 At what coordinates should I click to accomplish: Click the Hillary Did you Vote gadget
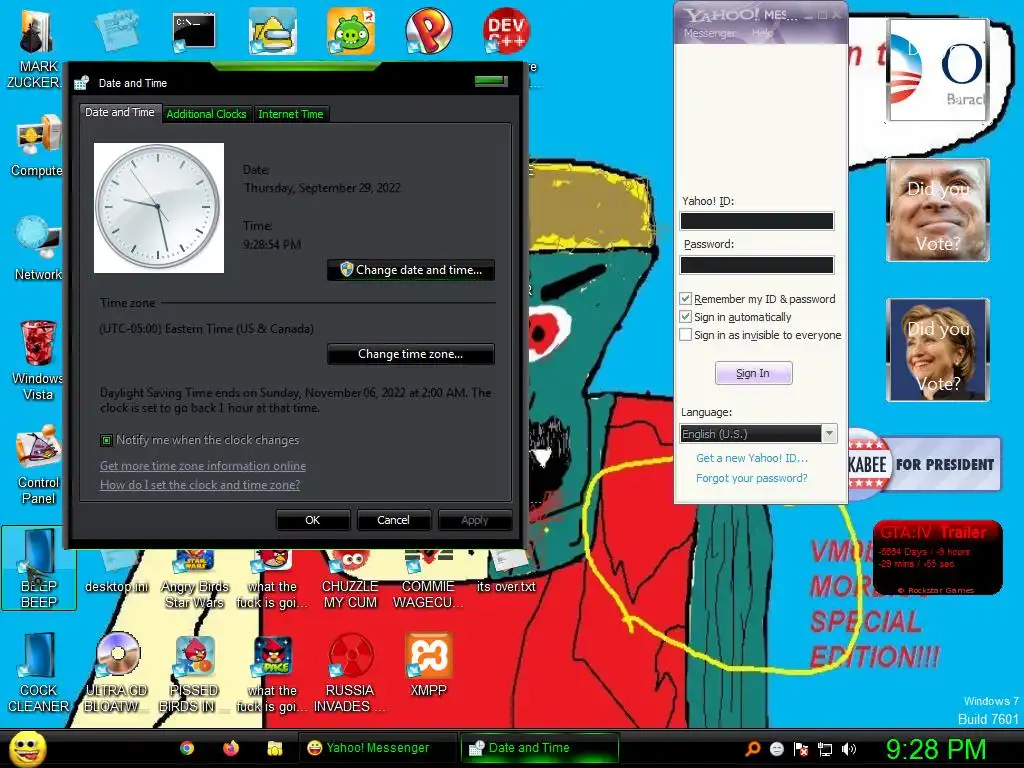point(938,350)
